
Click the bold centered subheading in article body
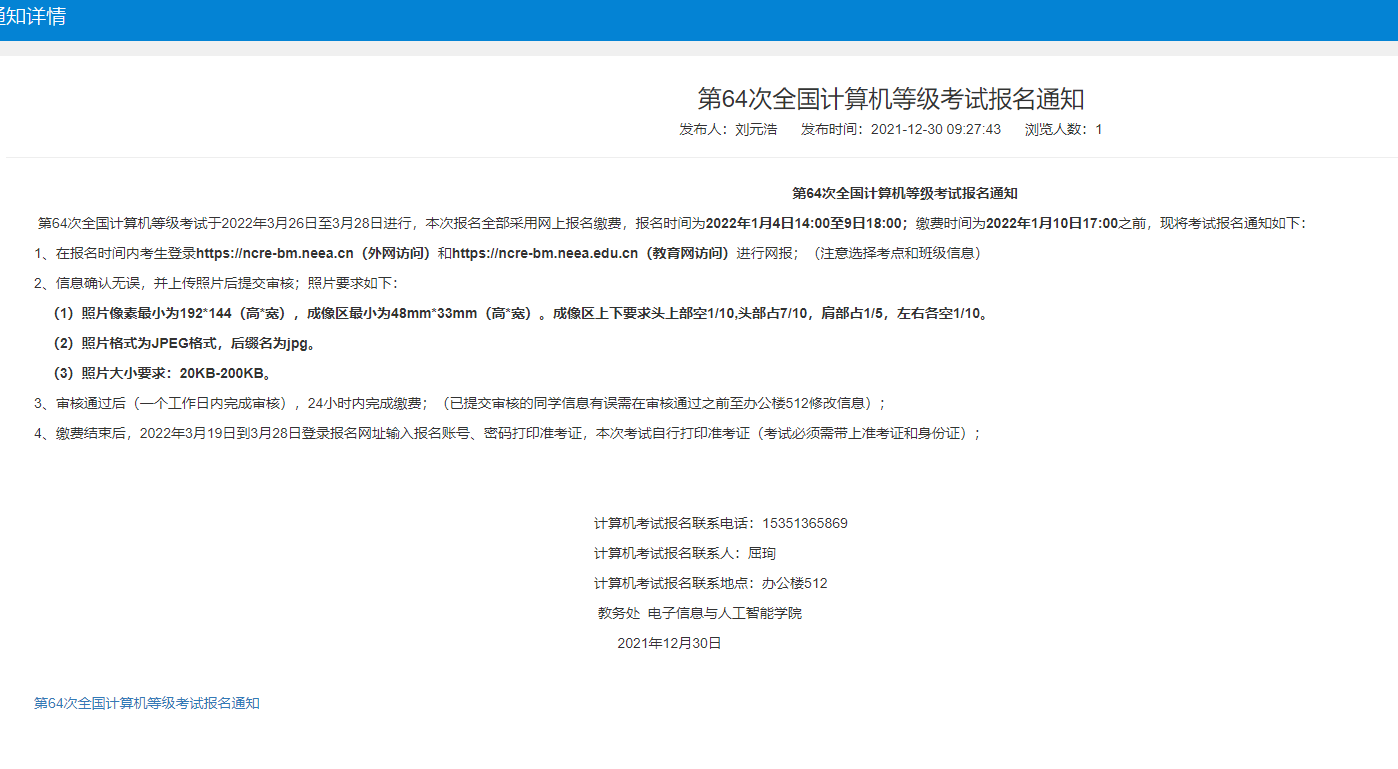(904, 193)
